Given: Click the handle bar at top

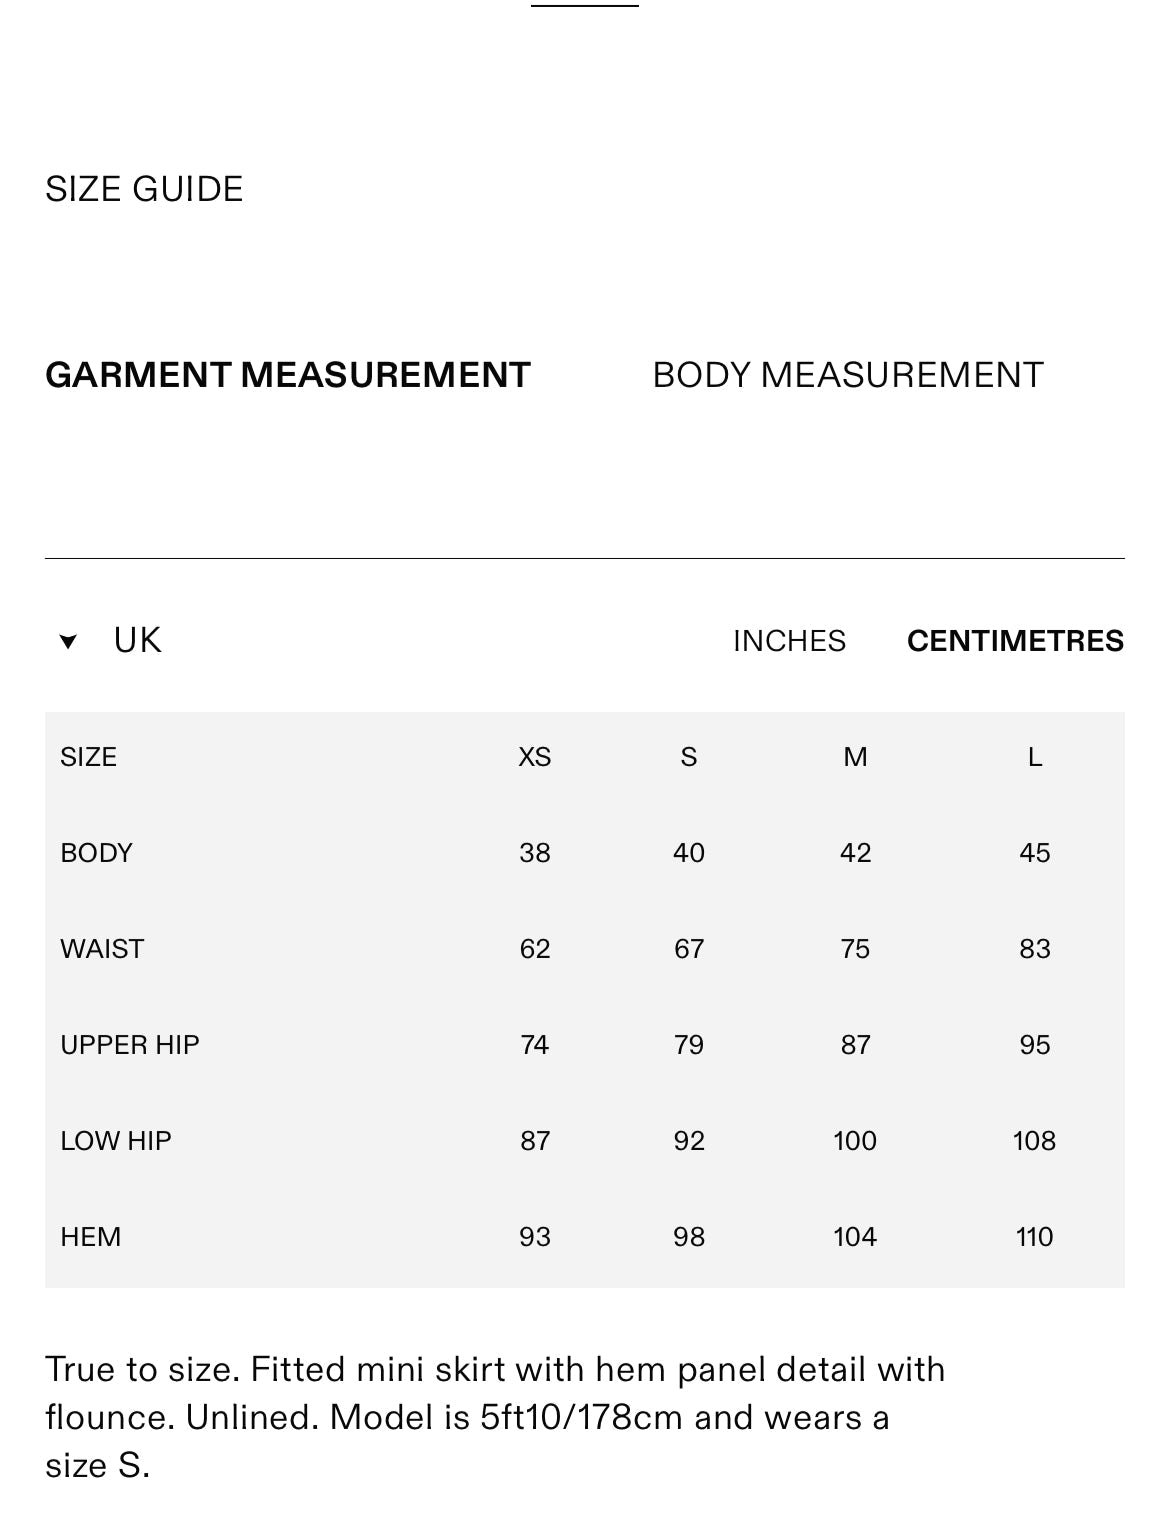Looking at the screenshot, I should 585,5.
